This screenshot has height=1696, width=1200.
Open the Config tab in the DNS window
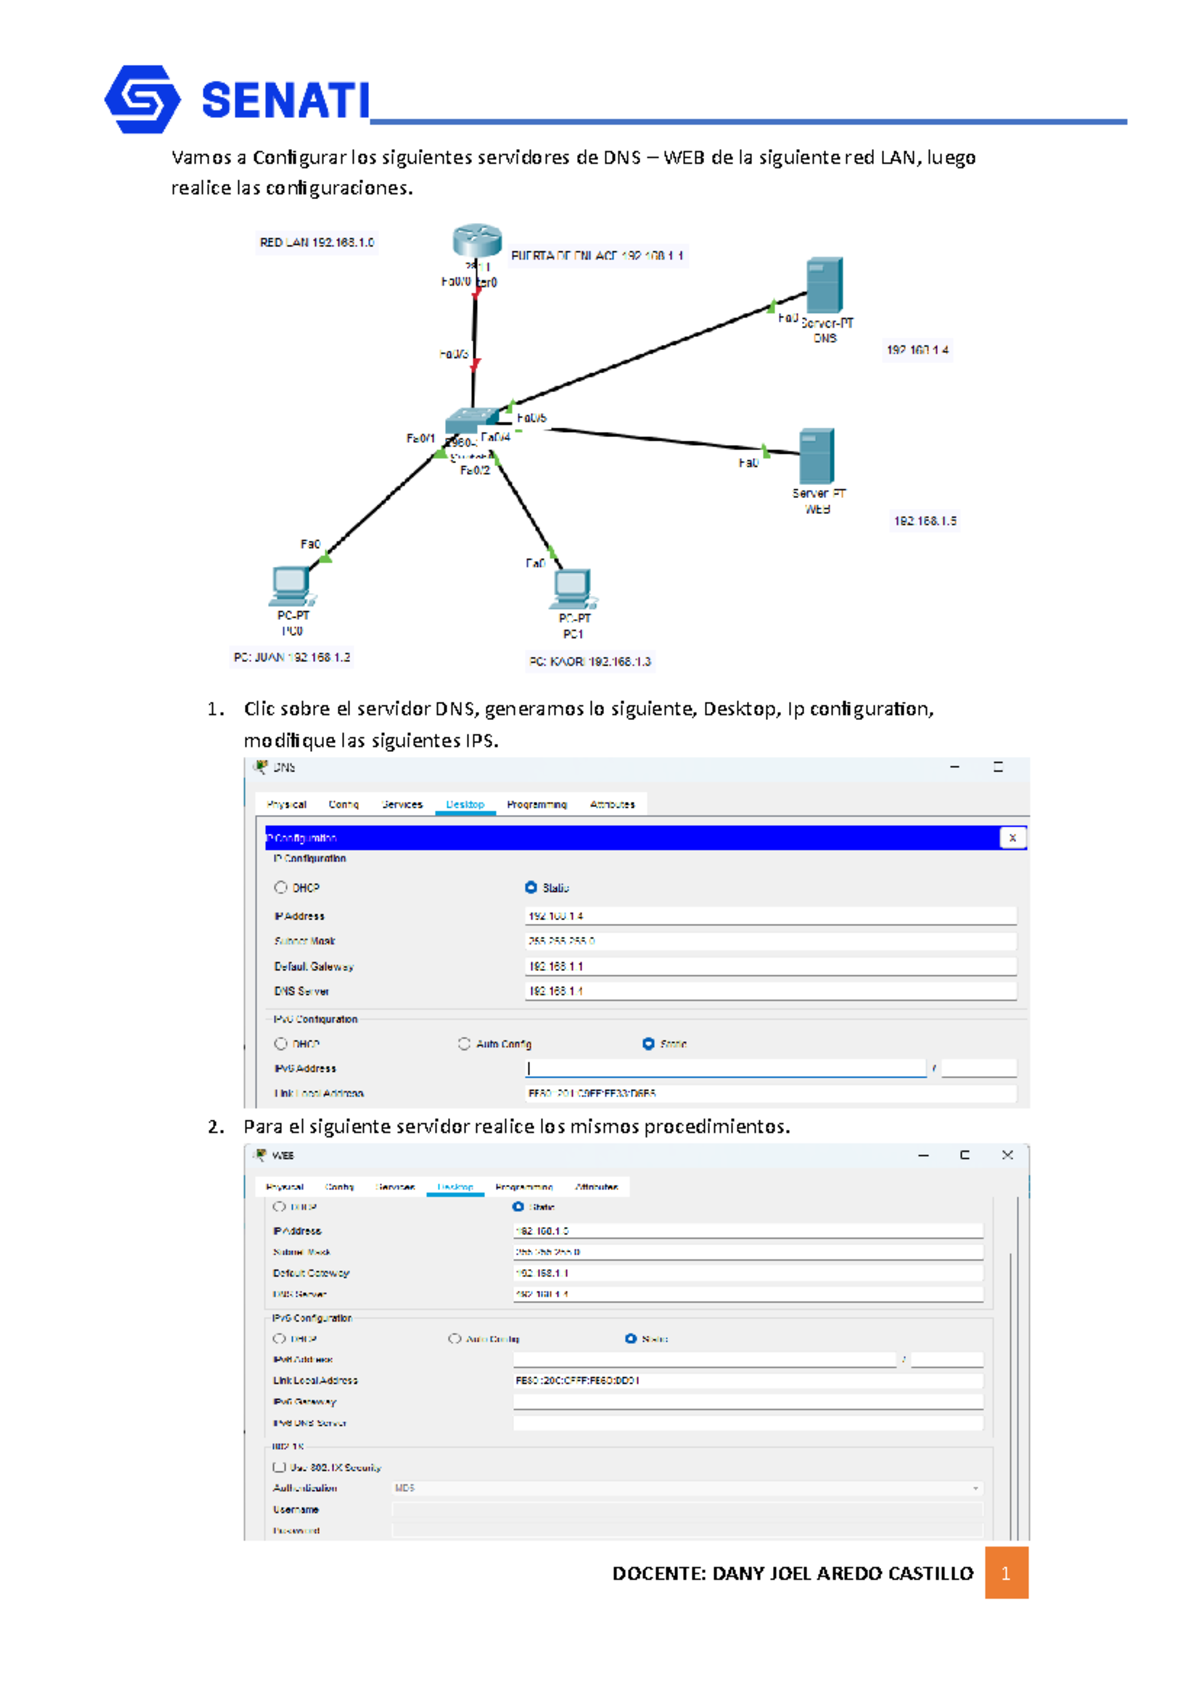(x=343, y=804)
